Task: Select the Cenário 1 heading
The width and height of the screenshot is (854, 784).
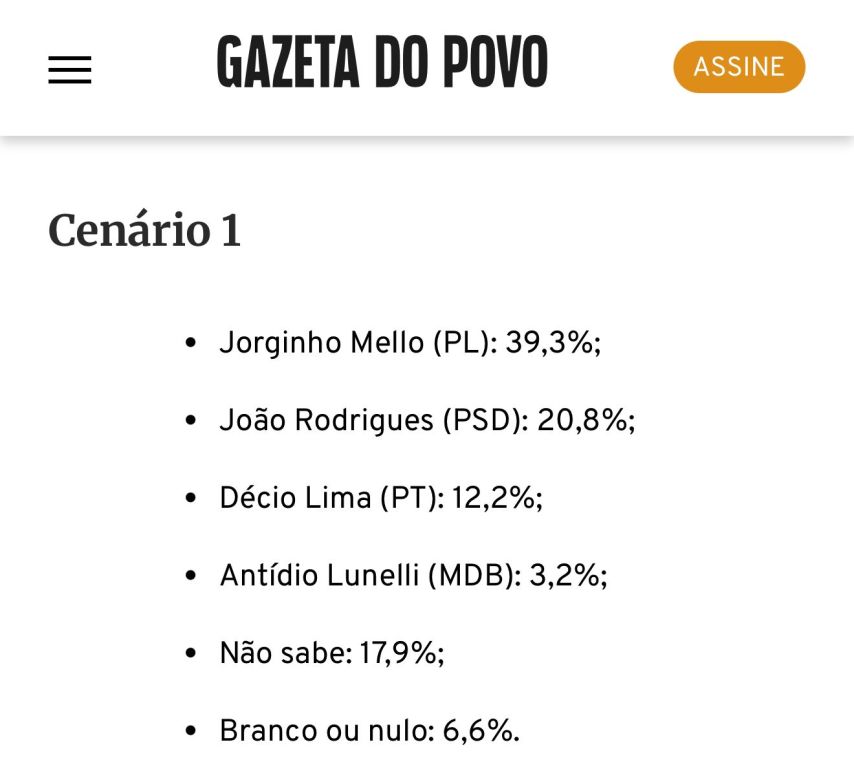Action: point(144,230)
